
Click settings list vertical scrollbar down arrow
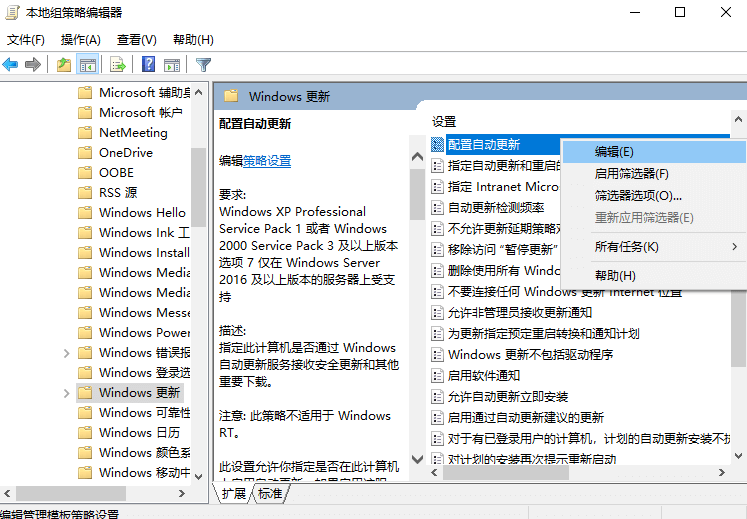click(x=738, y=456)
